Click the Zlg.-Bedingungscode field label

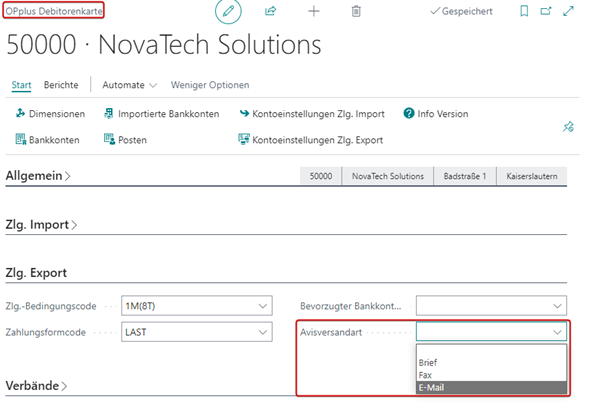click(x=51, y=306)
